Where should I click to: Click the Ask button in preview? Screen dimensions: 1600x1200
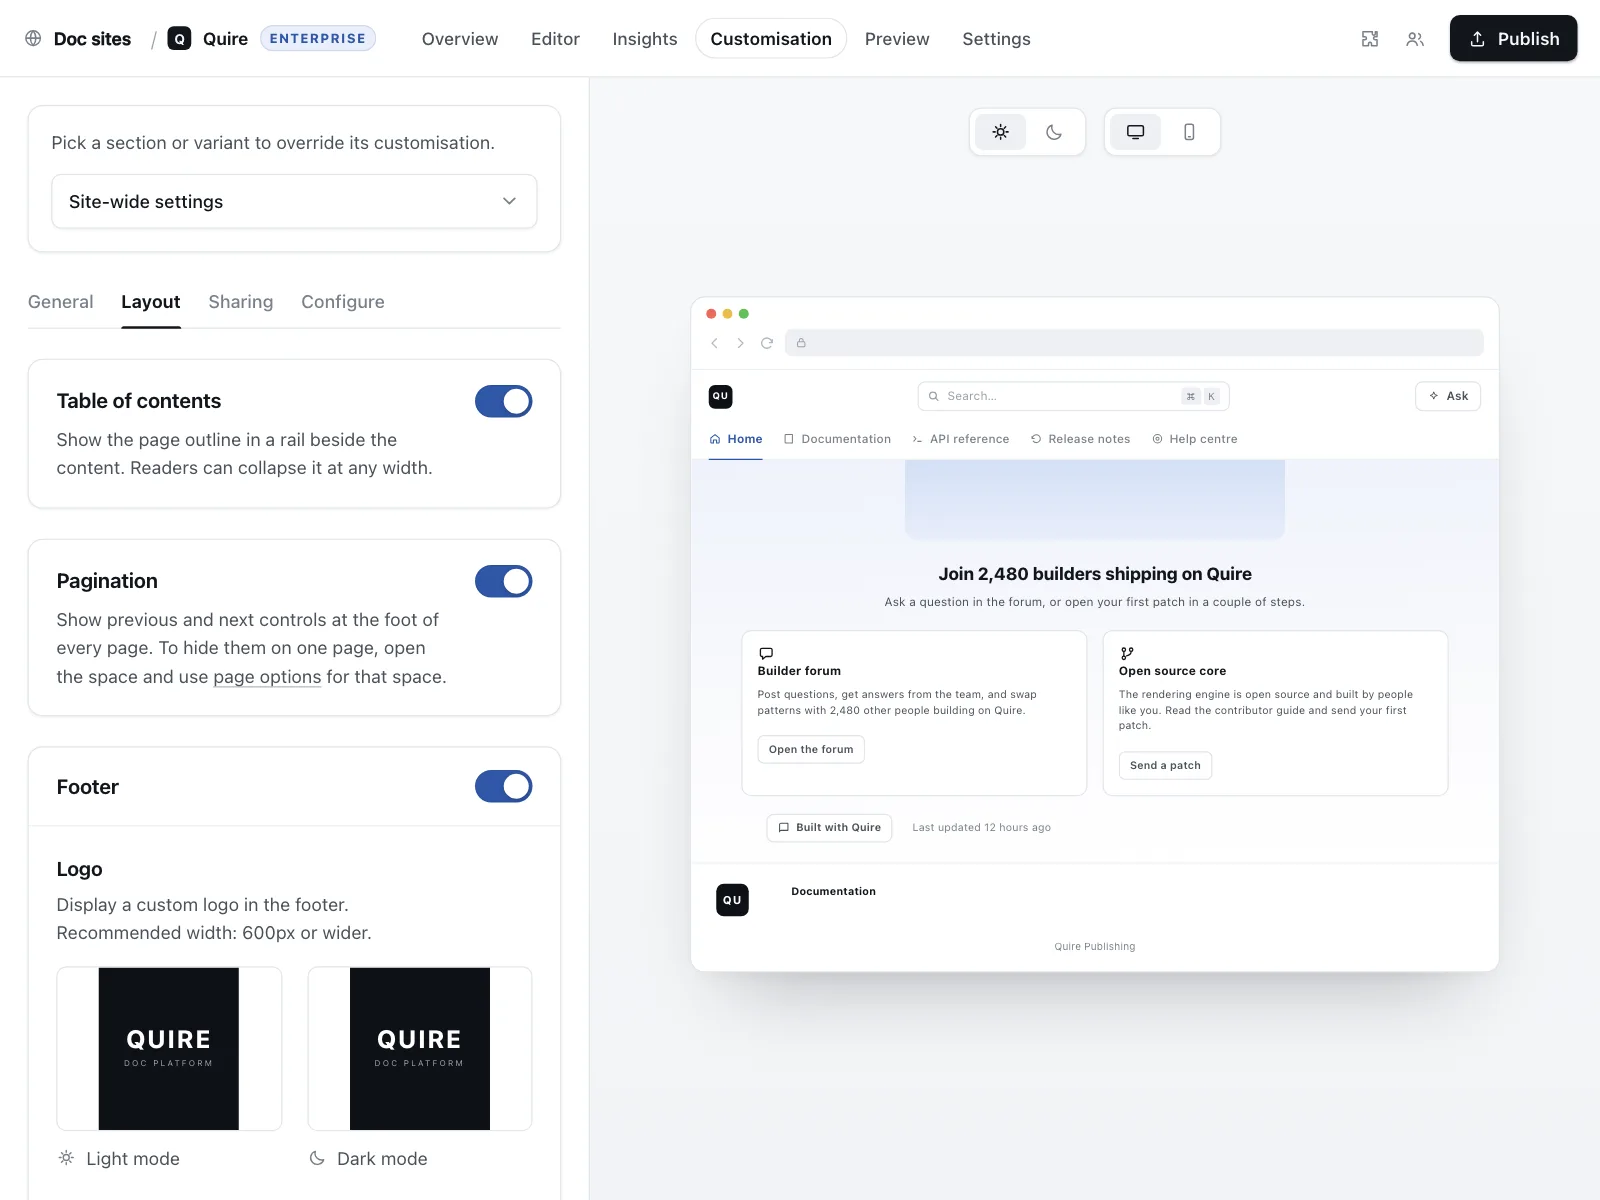pos(1448,396)
